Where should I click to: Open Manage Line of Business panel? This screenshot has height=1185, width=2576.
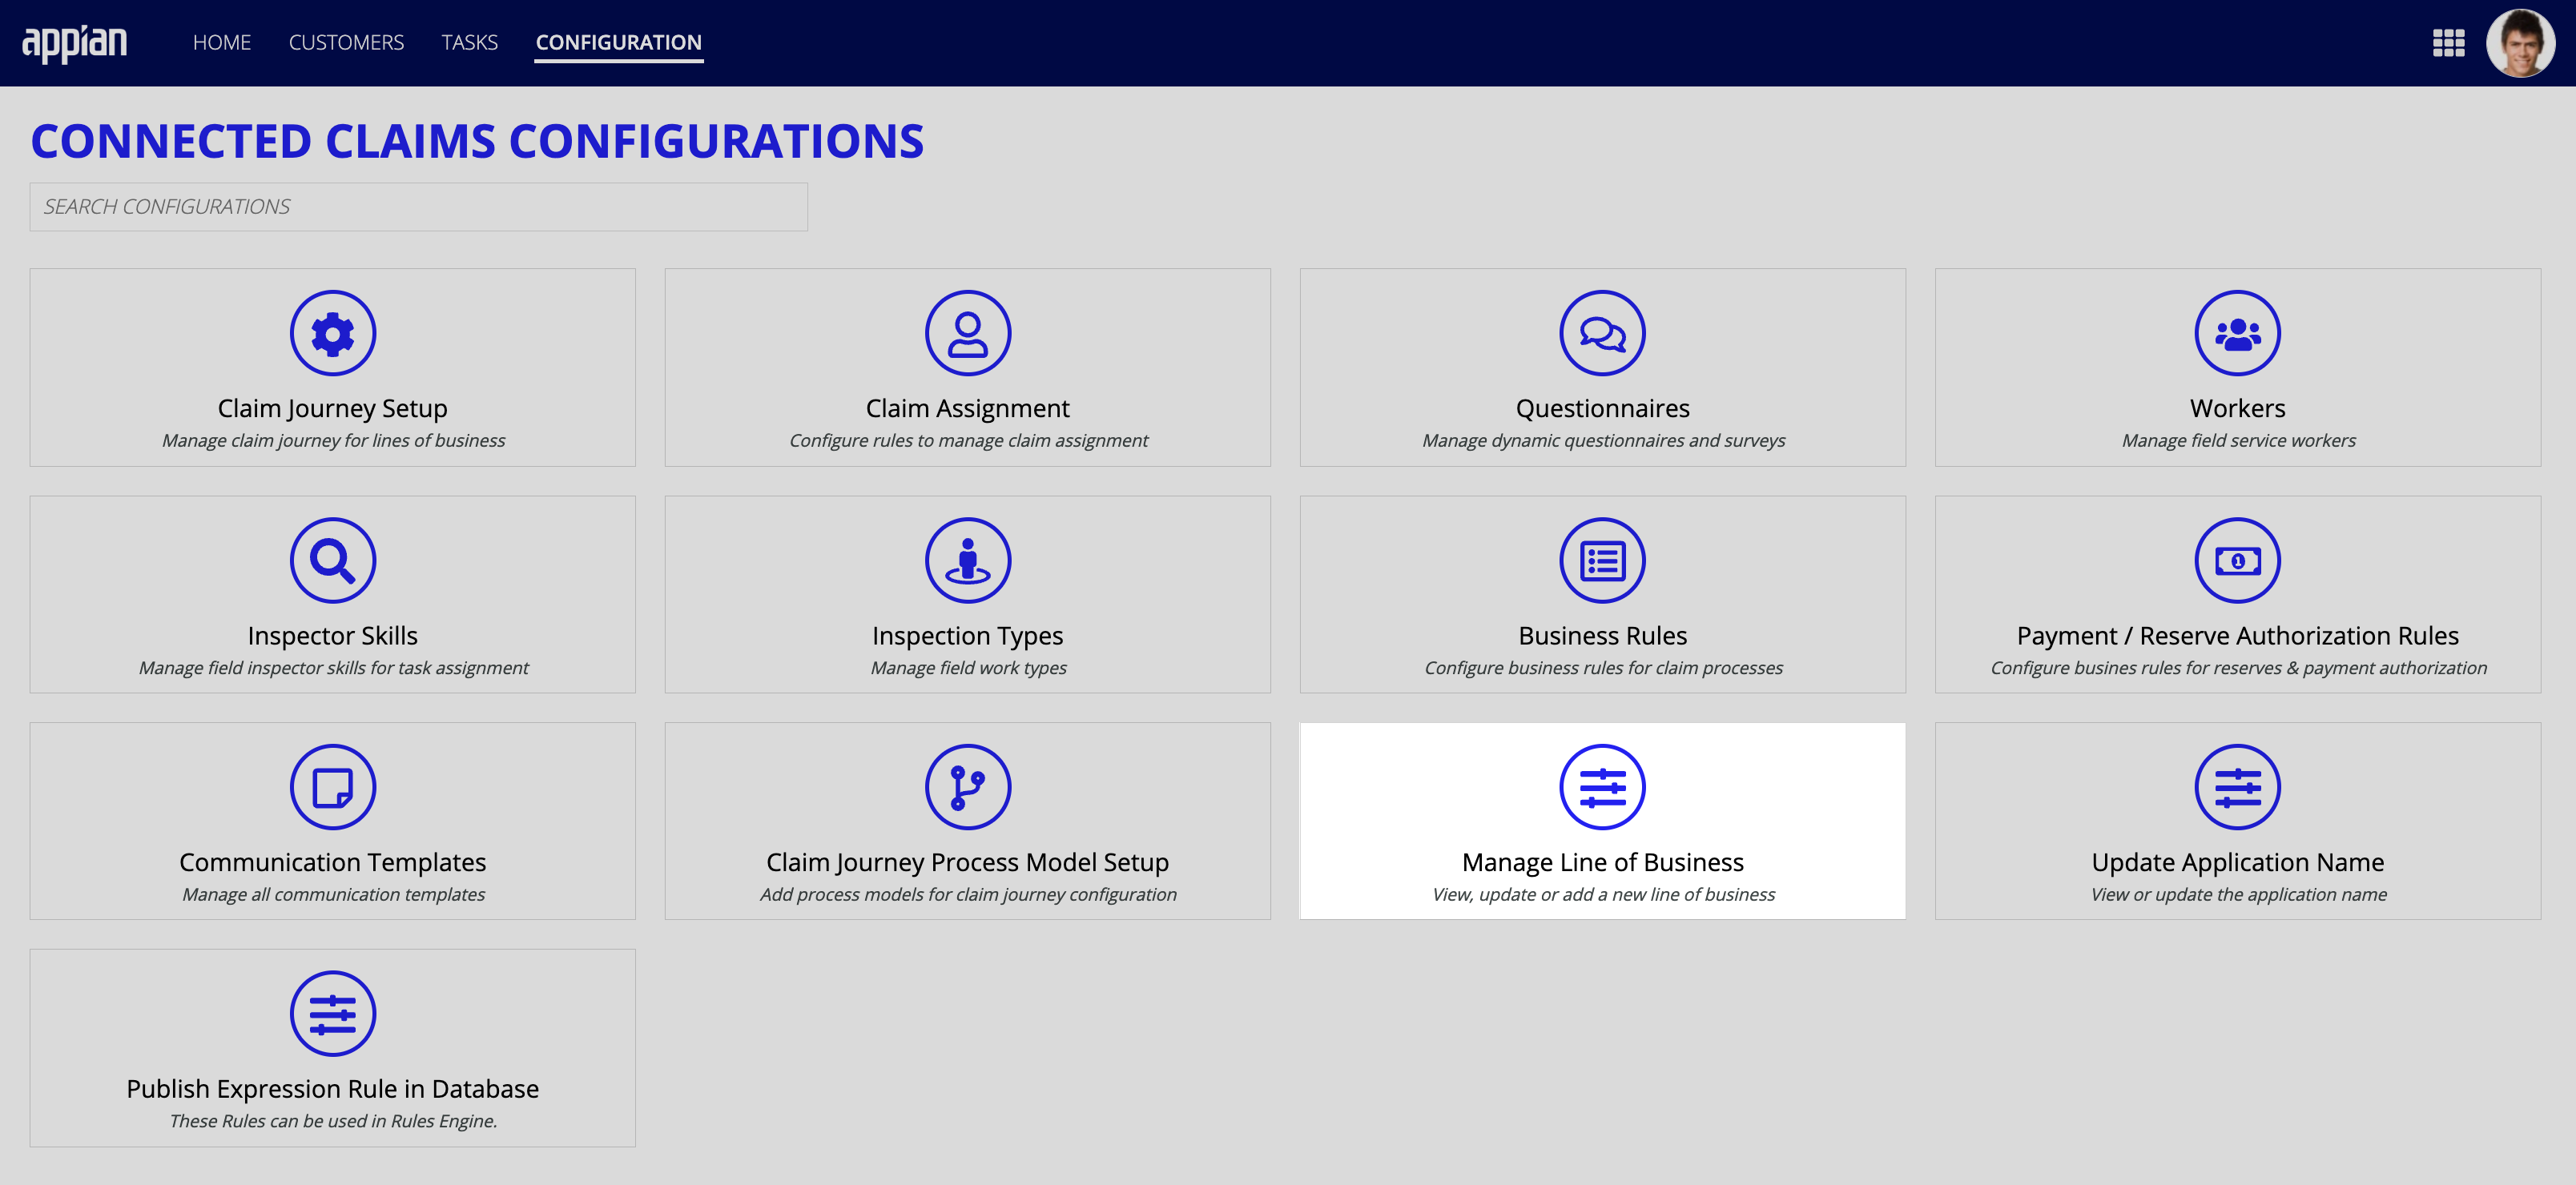tap(1602, 822)
